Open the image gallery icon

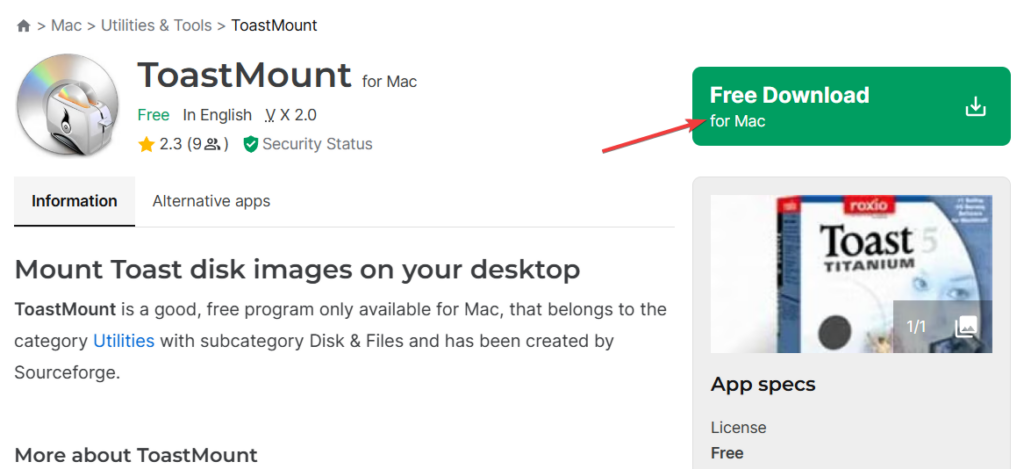pos(966,326)
